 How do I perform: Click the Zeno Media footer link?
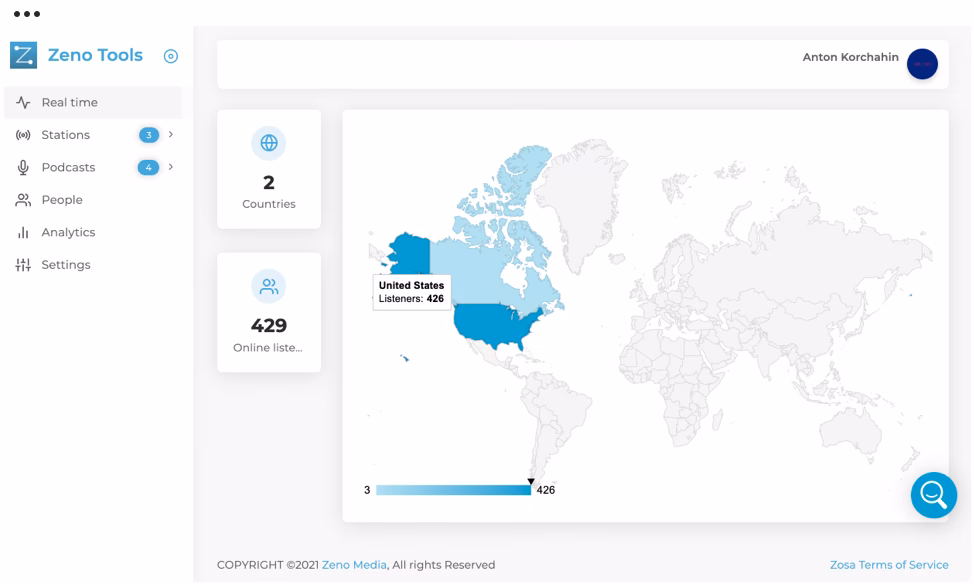point(354,565)
